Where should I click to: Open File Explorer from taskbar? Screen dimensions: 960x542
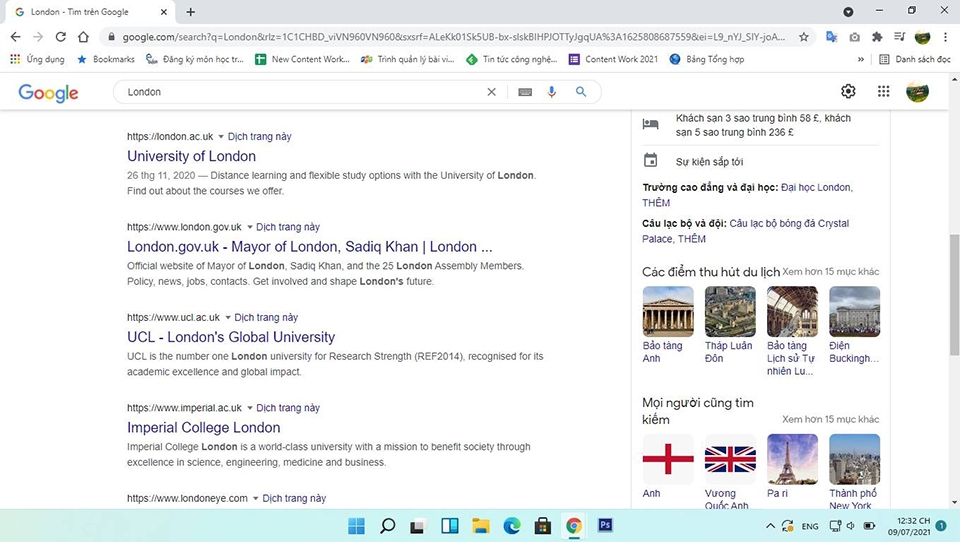(x=481, y=525)
